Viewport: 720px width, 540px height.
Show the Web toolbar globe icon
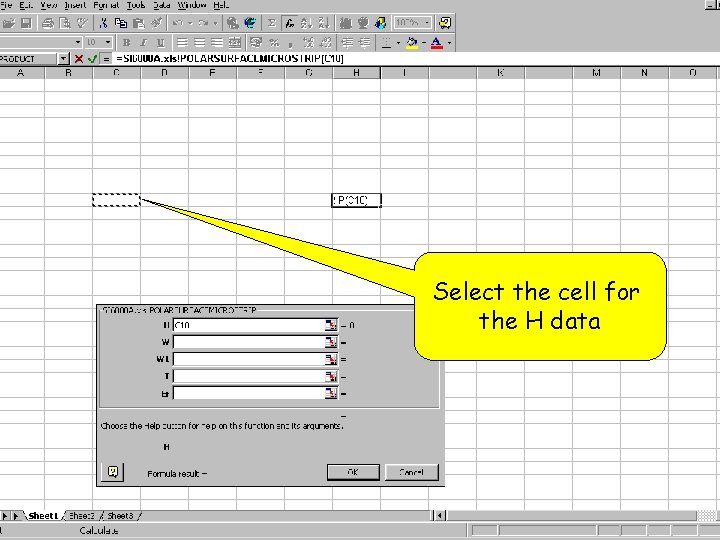[x=250, y=23]
